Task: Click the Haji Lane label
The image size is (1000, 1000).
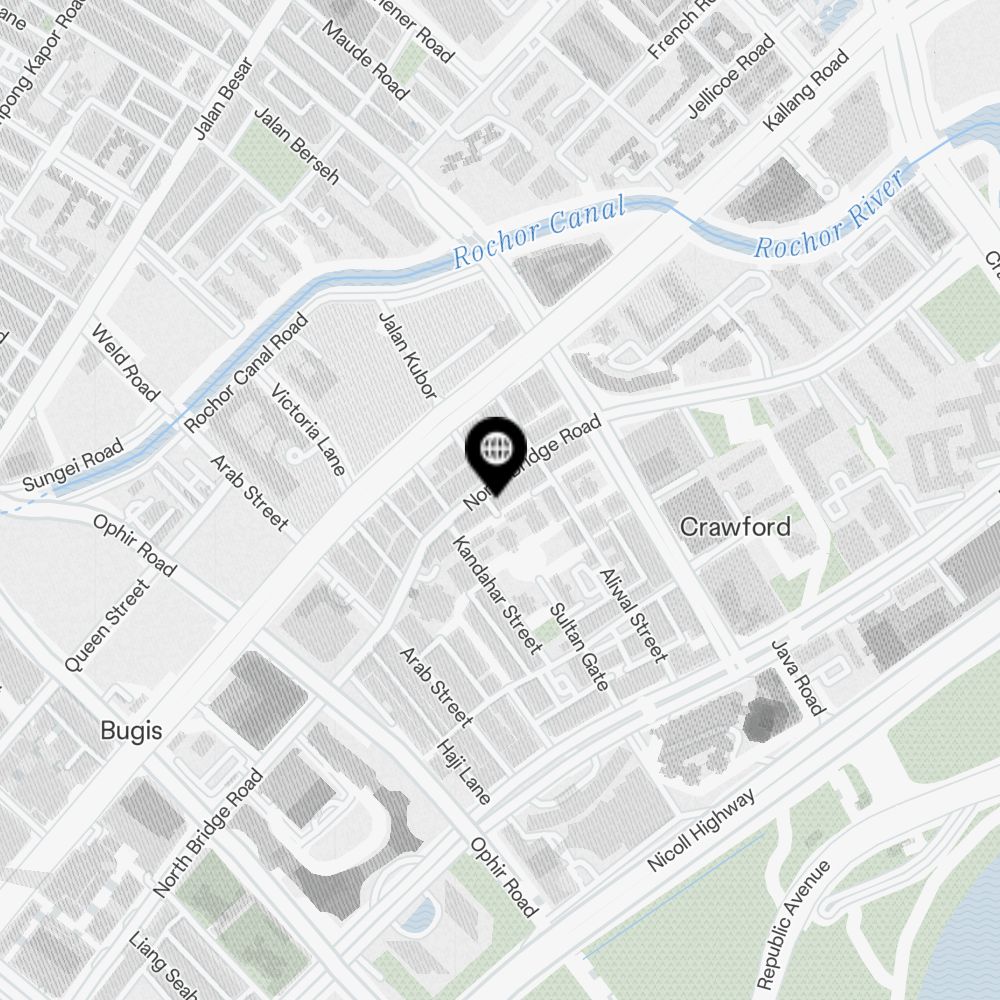Action: pyautogui.click(x=464, y=772)
